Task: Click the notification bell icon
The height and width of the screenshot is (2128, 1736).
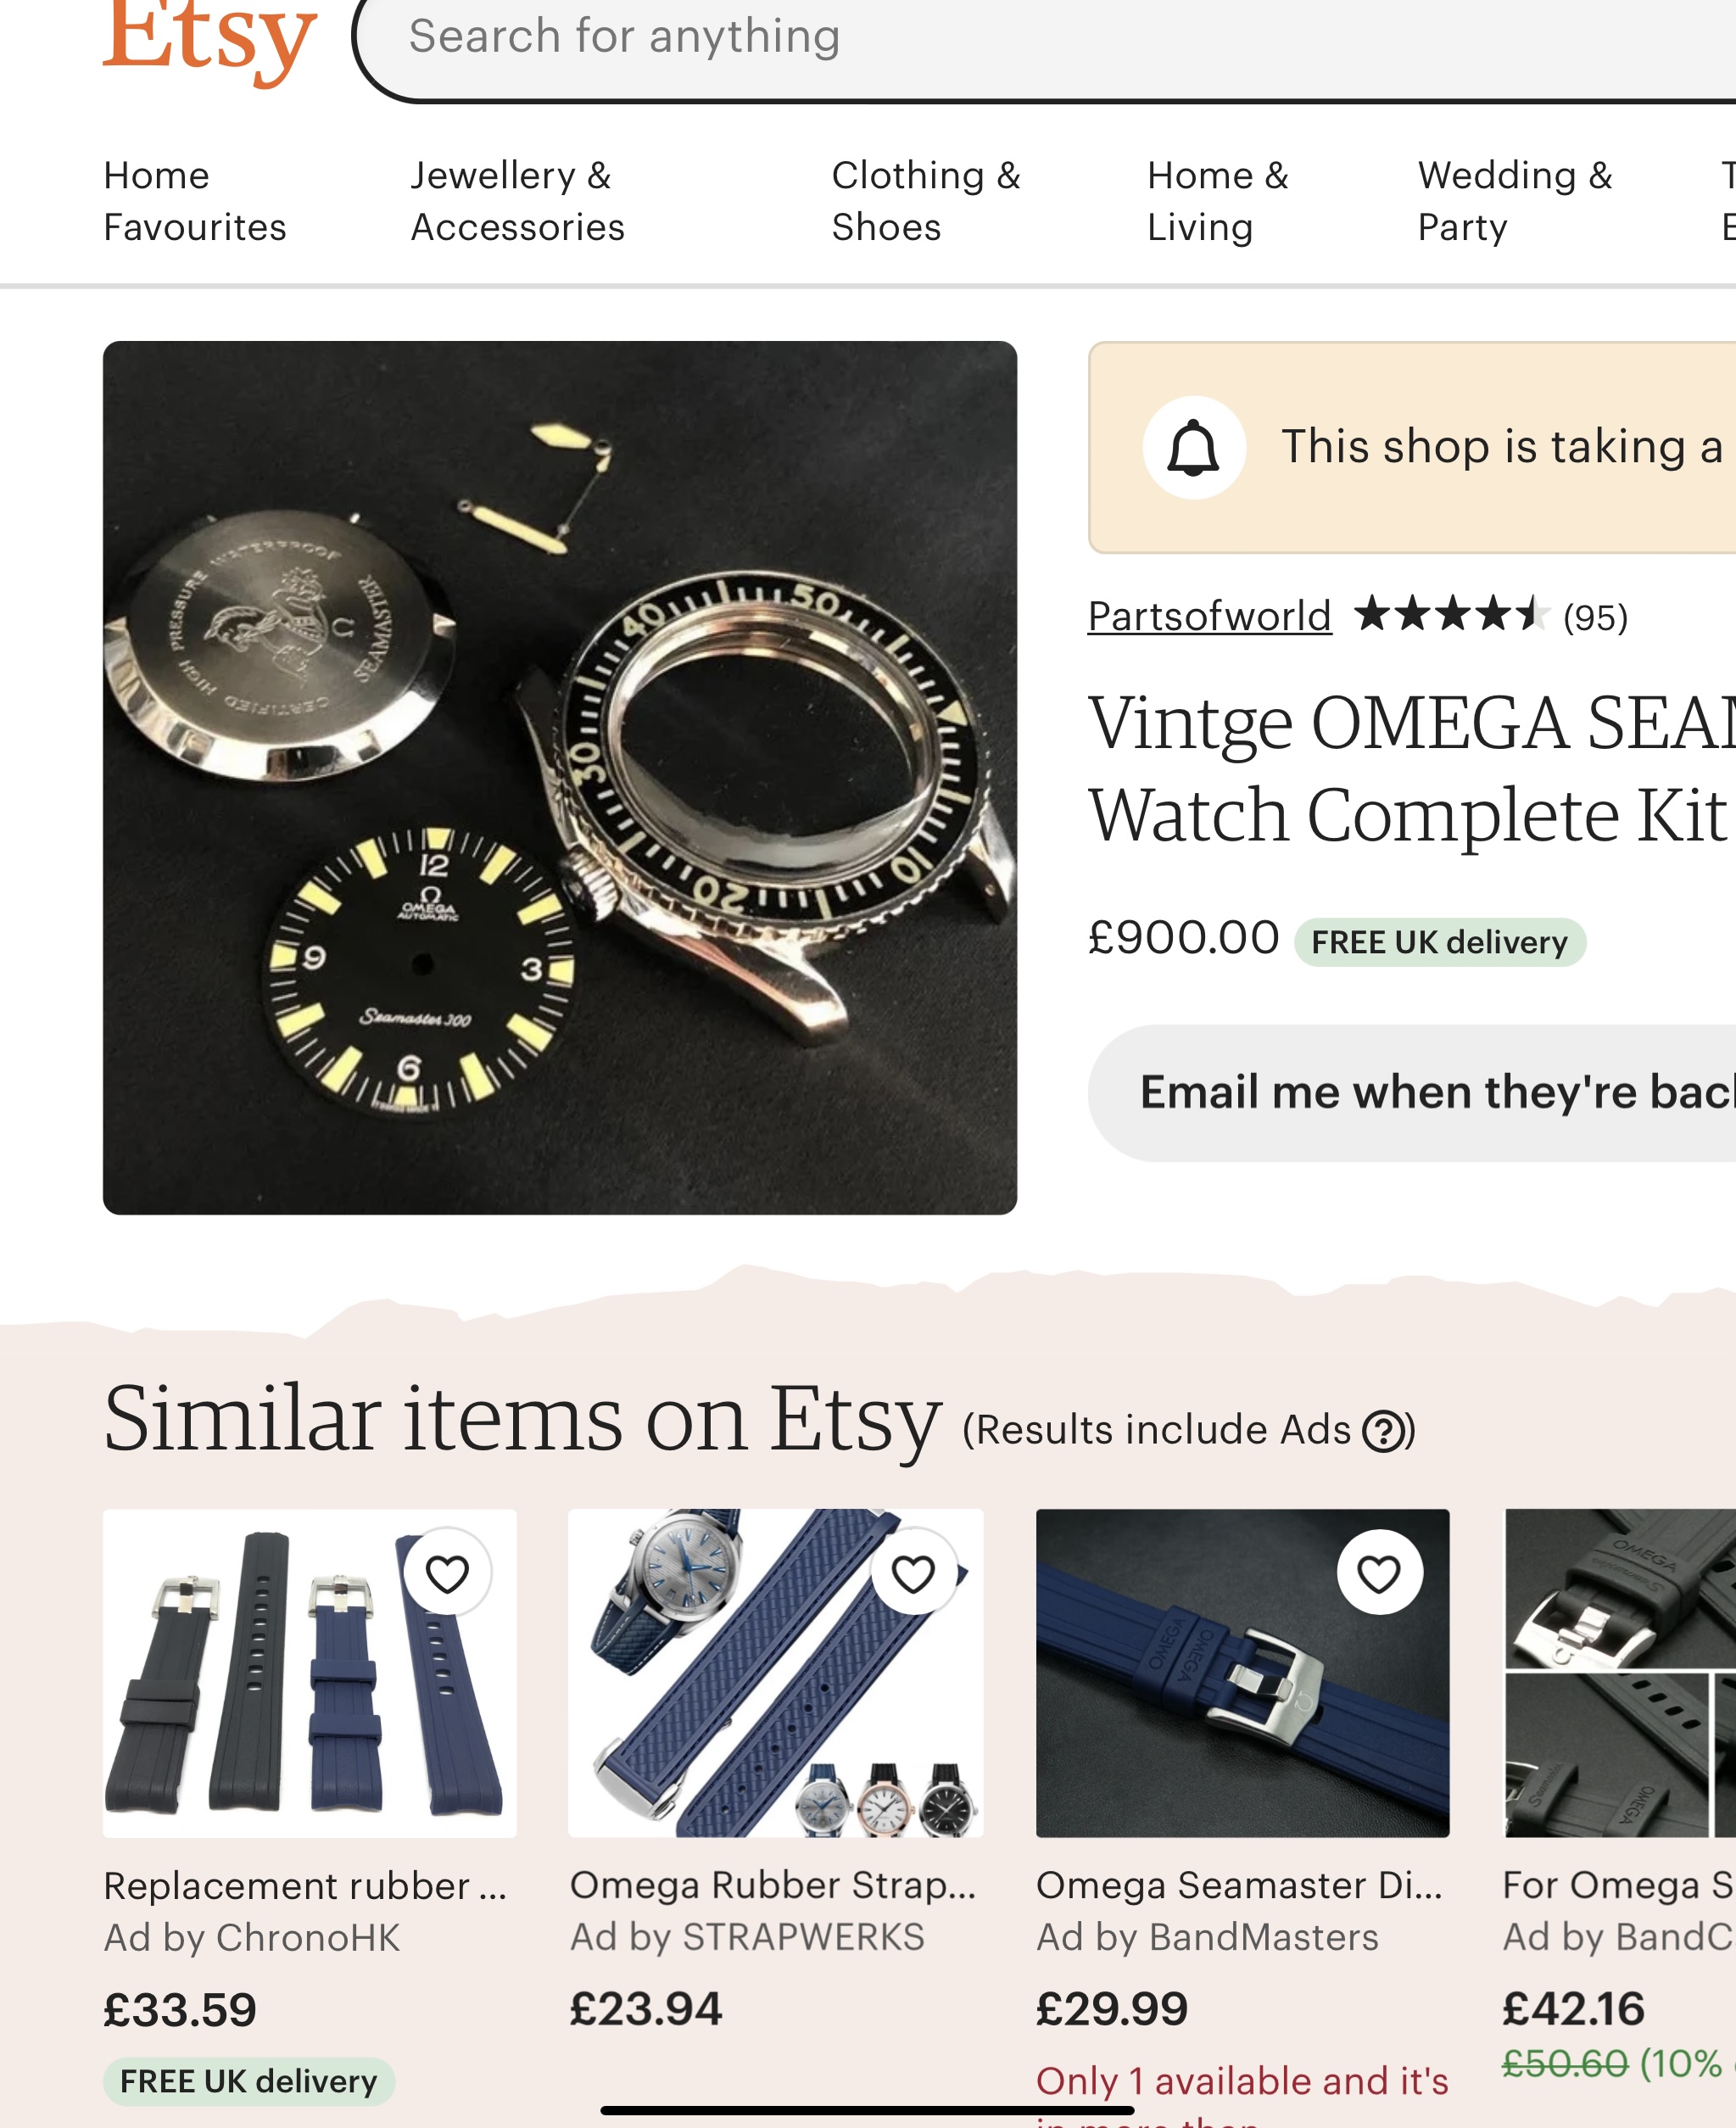Action: (x=1194, y=448)
